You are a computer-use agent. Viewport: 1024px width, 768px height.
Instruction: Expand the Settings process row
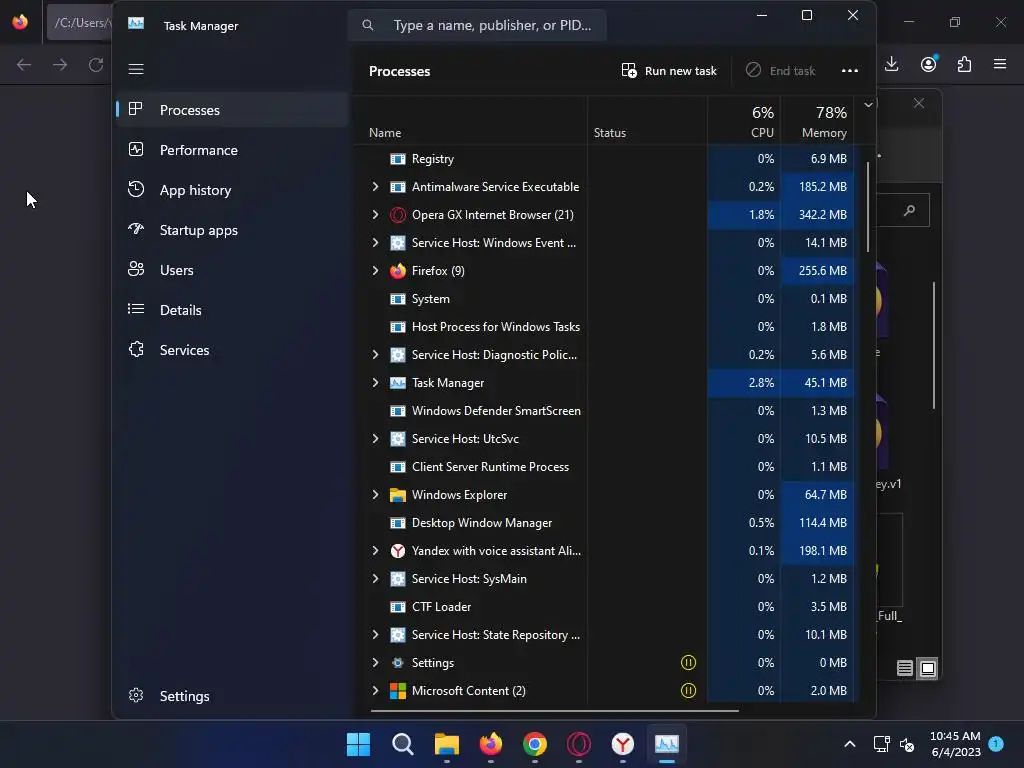point(375,663)
